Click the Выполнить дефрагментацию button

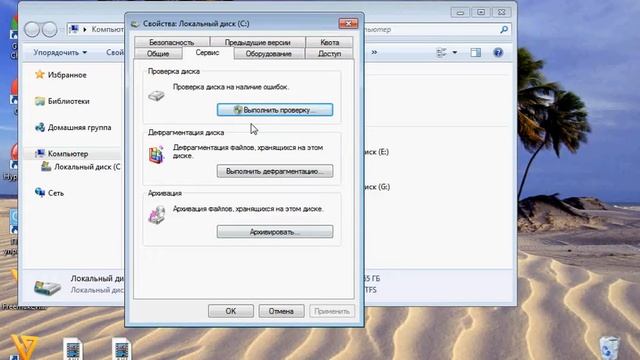pos(275,171)
